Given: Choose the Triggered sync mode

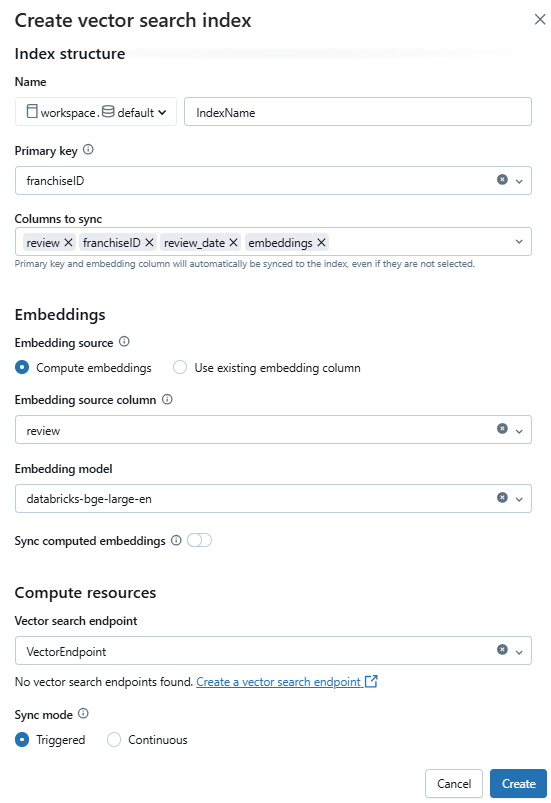Looking at the screenshot, I should click(x=22, y=740).
